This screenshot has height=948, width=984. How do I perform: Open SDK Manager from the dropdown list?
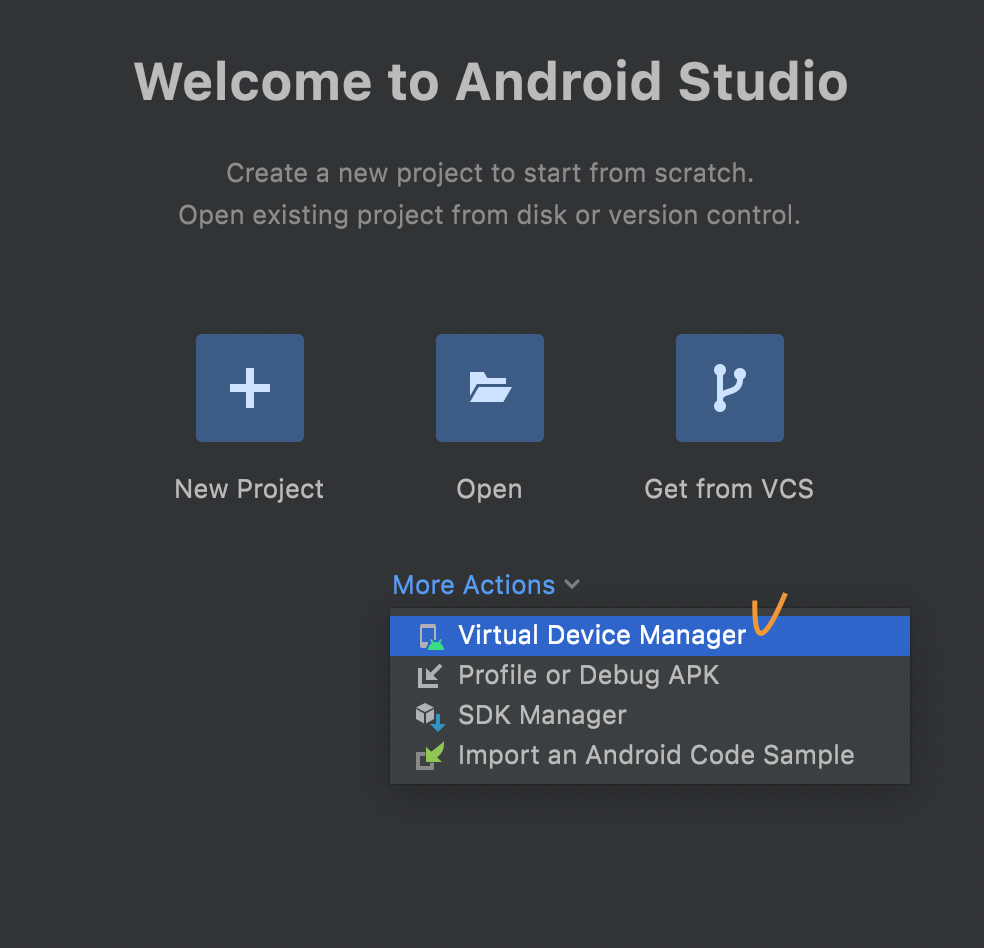650,716
